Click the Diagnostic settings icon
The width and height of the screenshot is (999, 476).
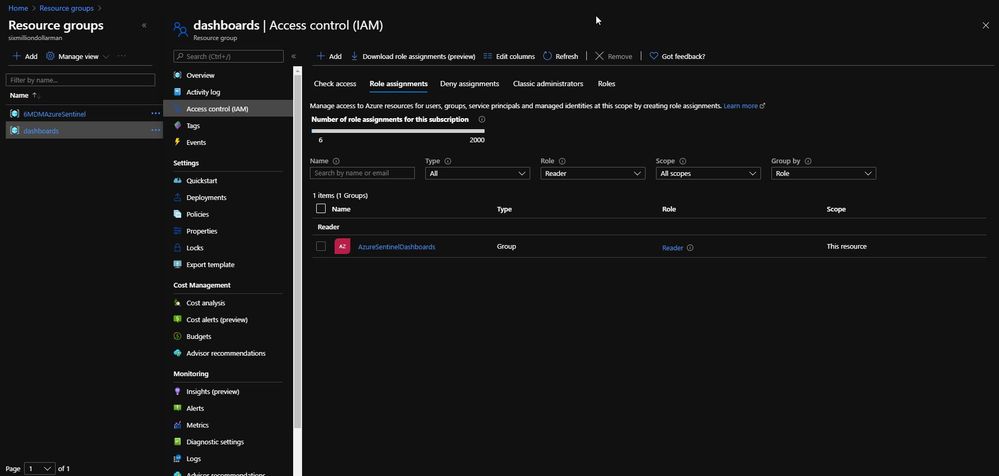(x=178, y=442)
